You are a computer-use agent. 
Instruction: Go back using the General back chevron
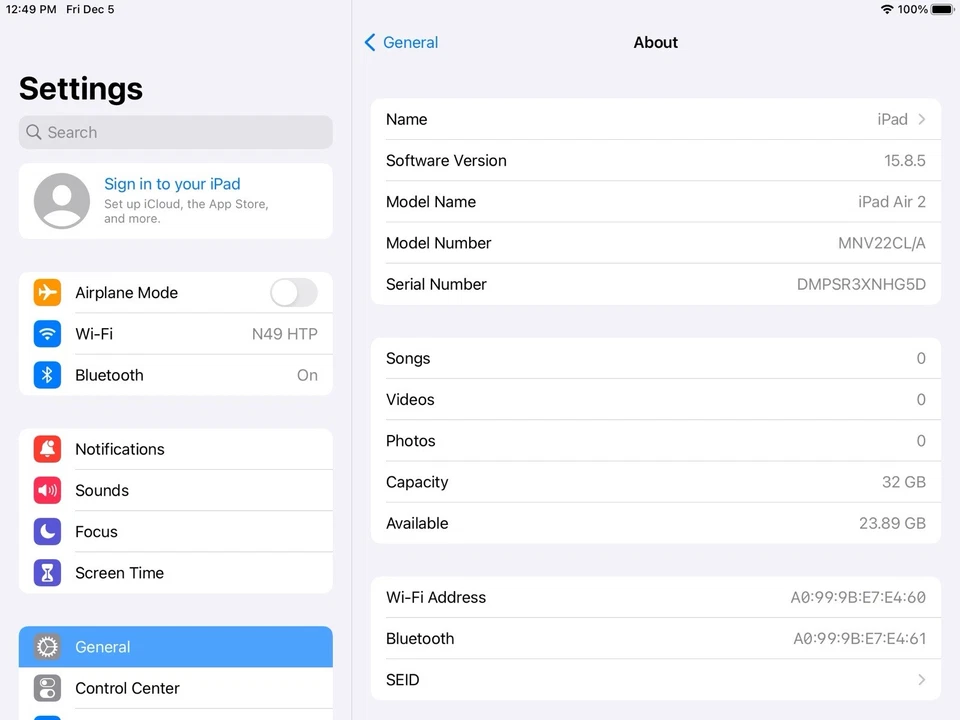click(371, 42)
